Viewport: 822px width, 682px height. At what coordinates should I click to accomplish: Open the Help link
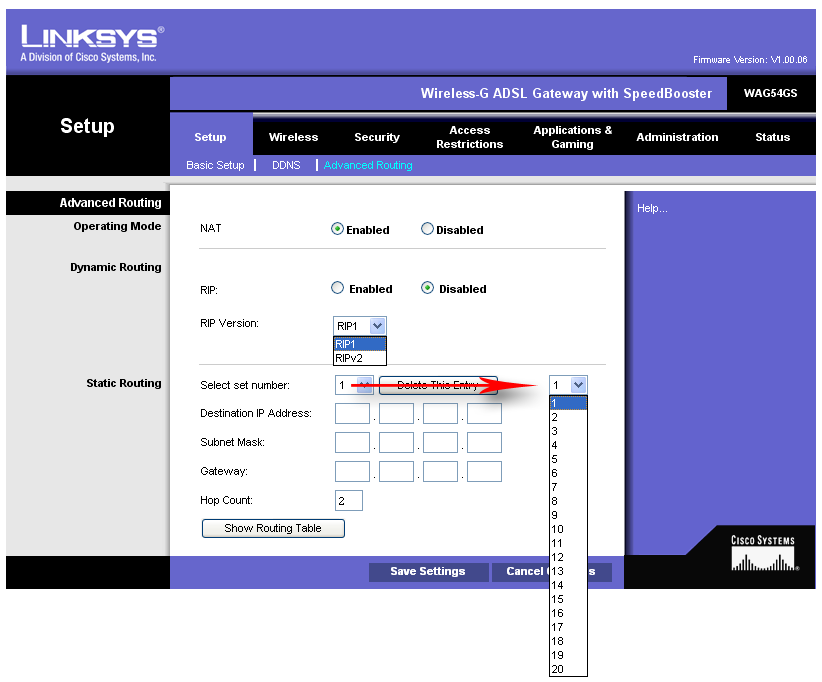(652, 209)
